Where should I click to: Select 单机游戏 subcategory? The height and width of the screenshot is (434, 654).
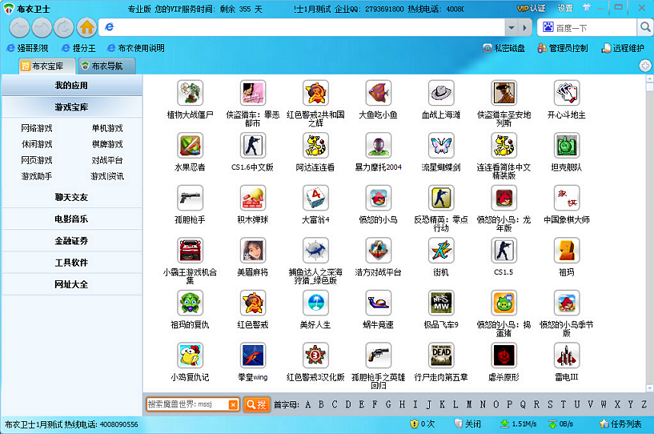pyautogui.click(x=107, y=128)
